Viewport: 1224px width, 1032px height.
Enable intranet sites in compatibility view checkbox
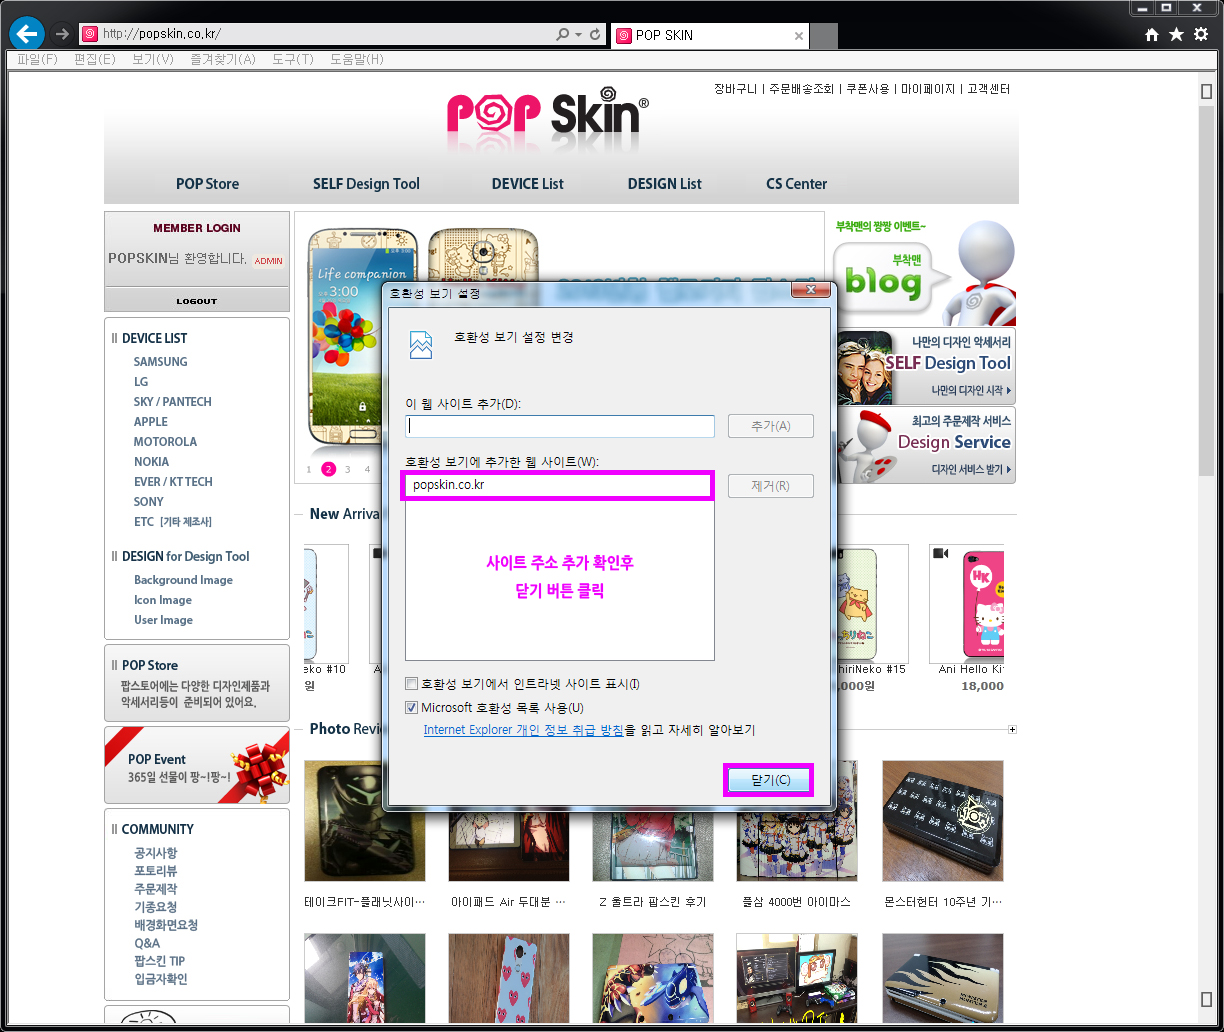pyautogui.click(x=412, y=684)
